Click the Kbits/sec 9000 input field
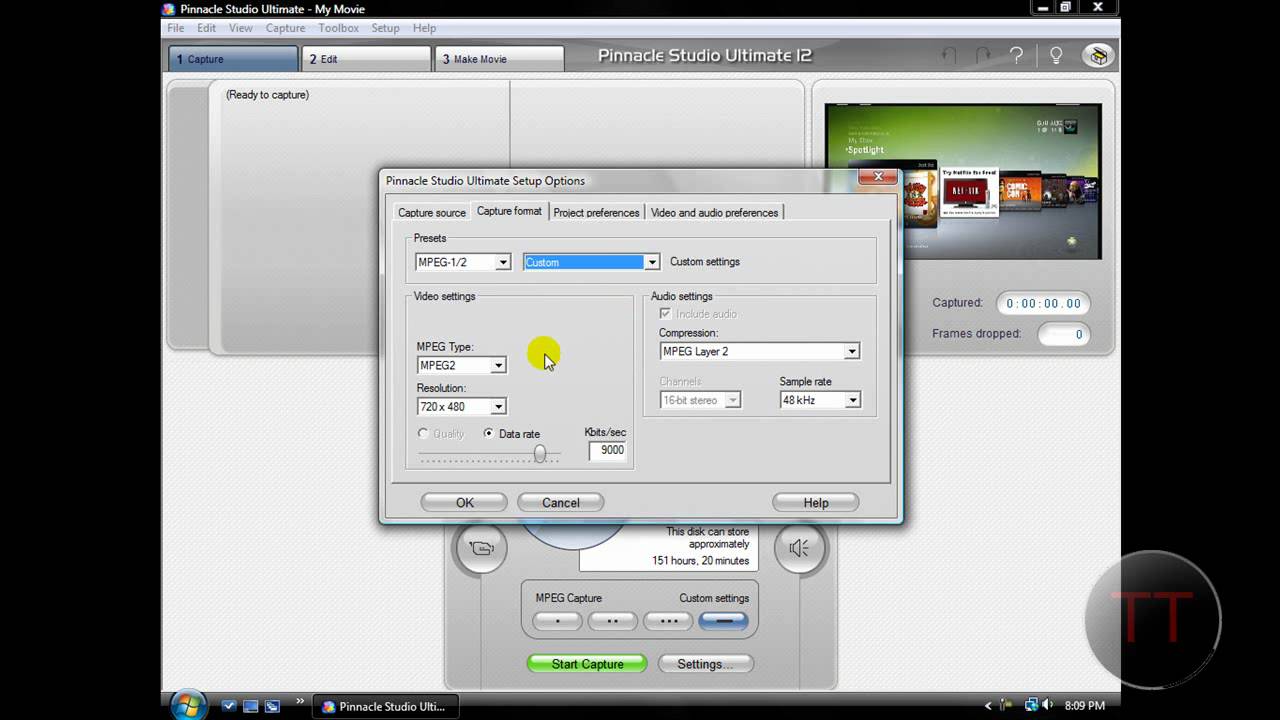The image size is (1280, 720). click(x=607, y=450)
